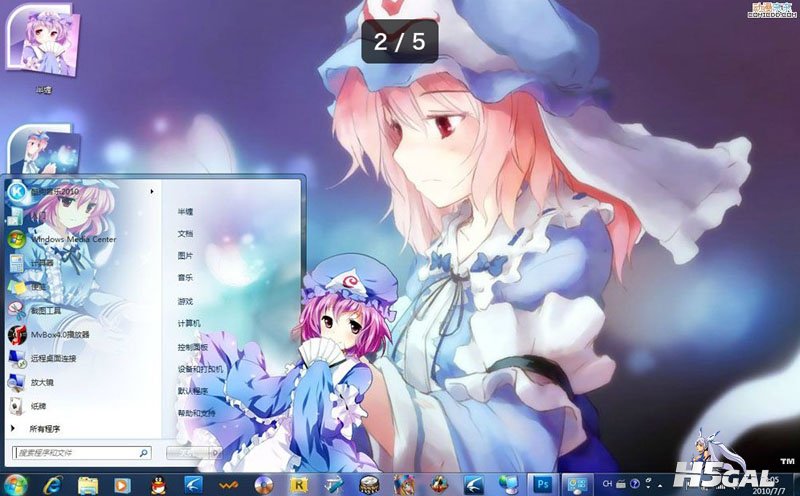Open the drum icon on taskbar
Viewport: 800px width, 496px height.
click(369, 485)
